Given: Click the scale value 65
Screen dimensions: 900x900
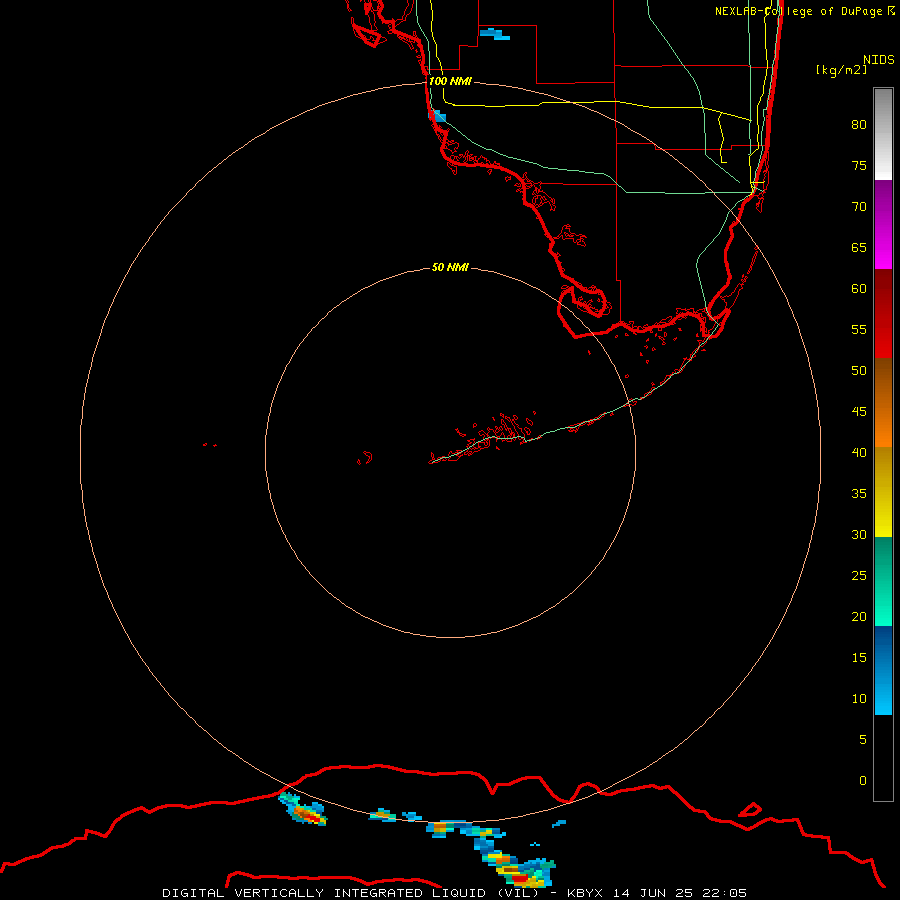Looking at the screenshot, I should point(859,248).
